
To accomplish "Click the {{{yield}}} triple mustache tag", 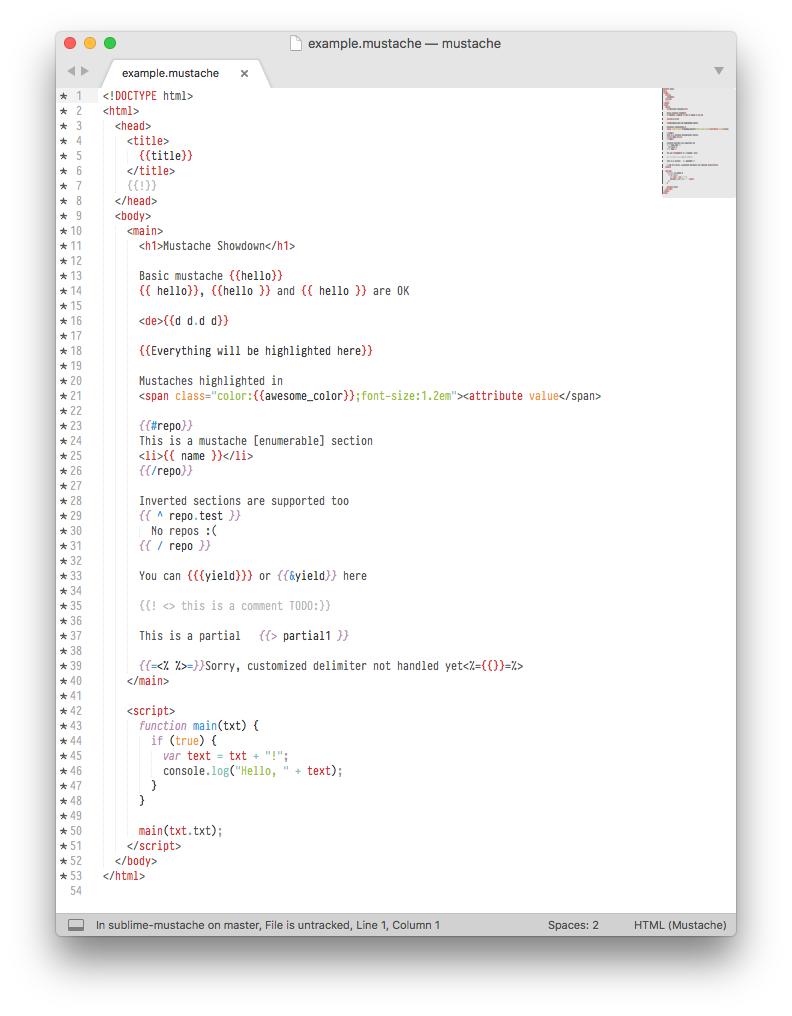I will click(x=220, y=576).
